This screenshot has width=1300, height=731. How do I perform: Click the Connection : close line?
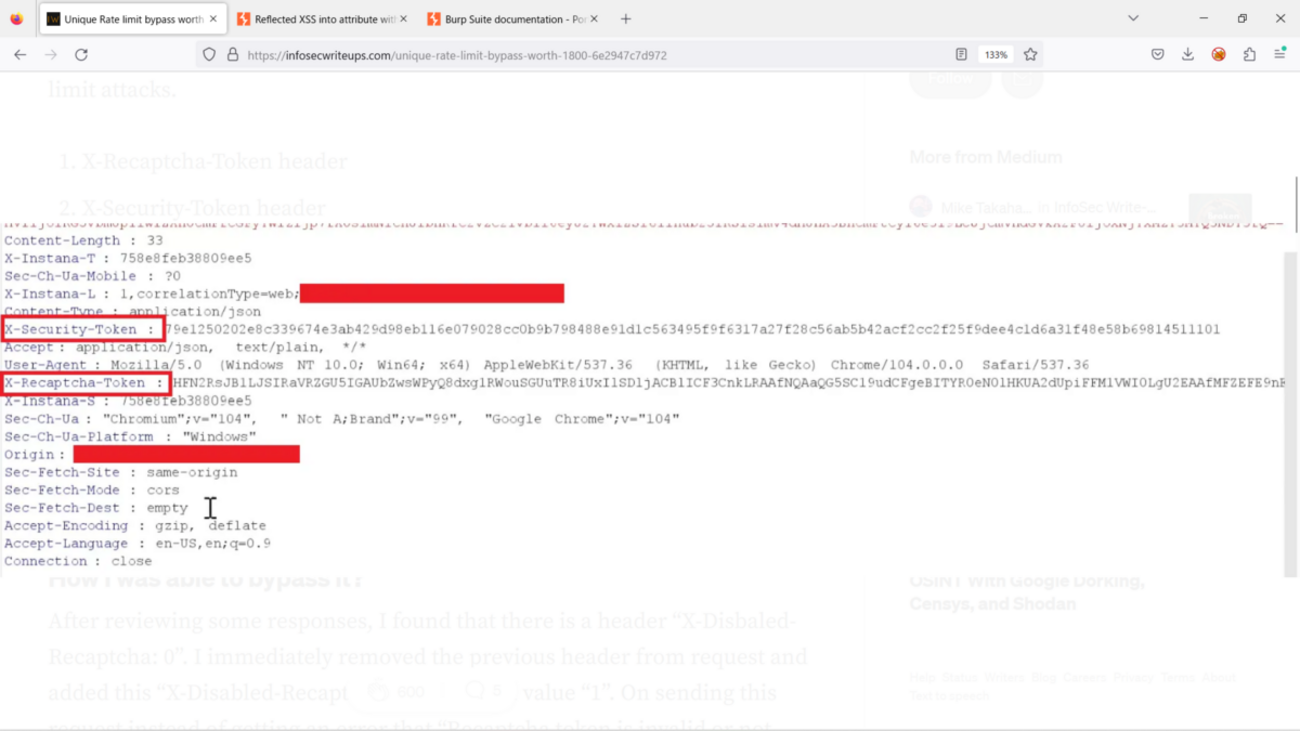click(78, 562)
